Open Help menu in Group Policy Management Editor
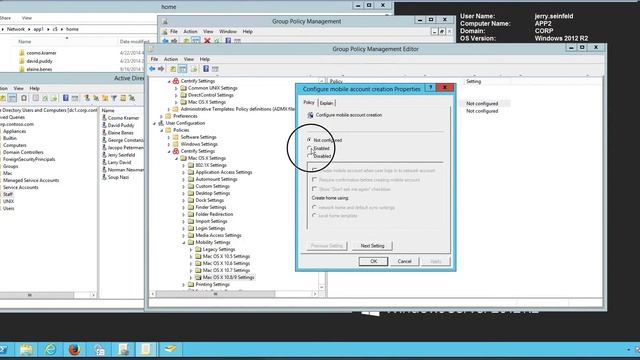This screenshot has width=640, height=360. point(204,59)
